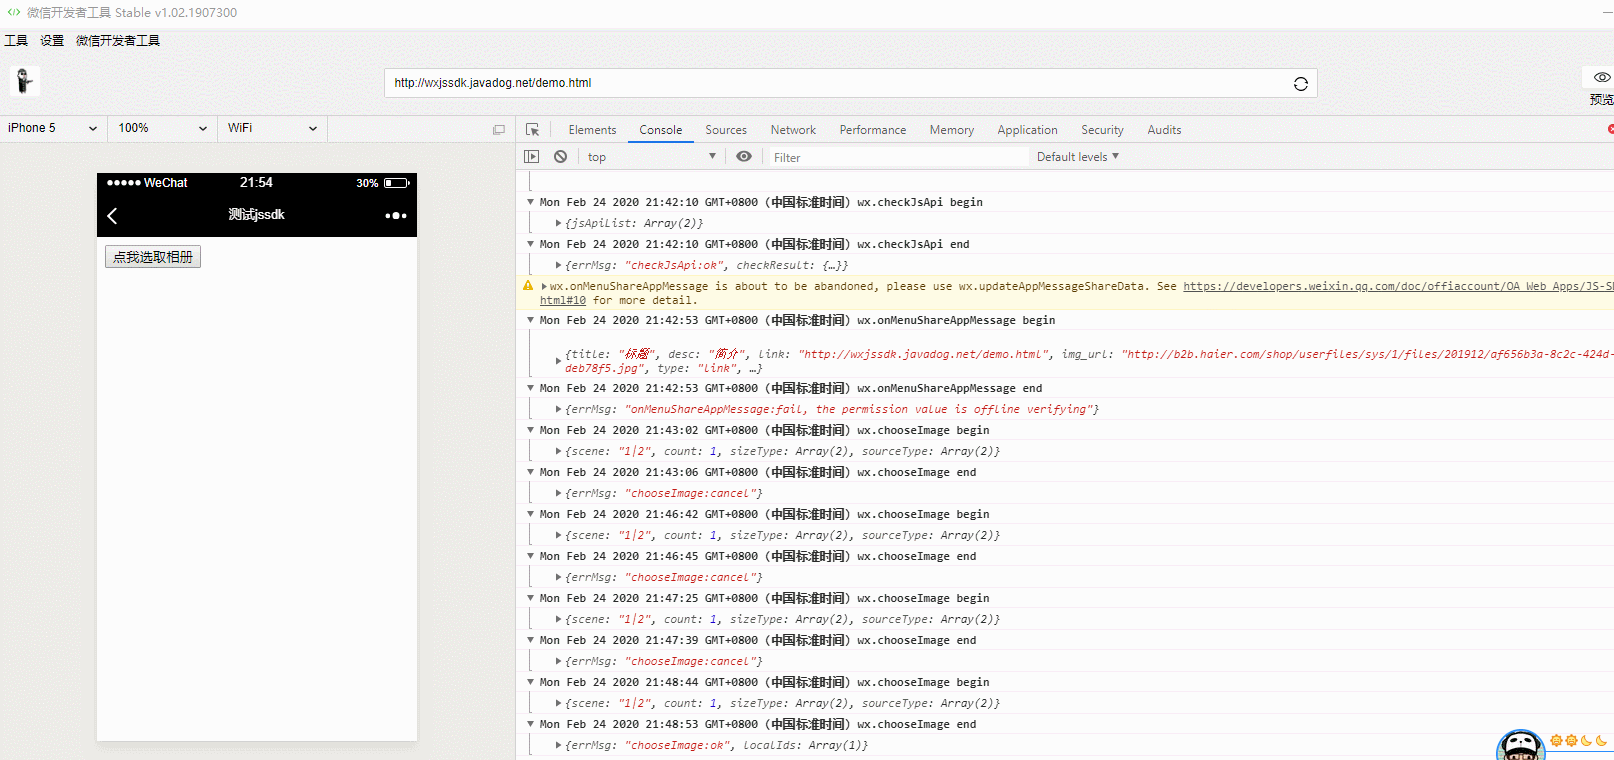
Task: Open the iPhone 5 device dropdown
Action: 52,128
